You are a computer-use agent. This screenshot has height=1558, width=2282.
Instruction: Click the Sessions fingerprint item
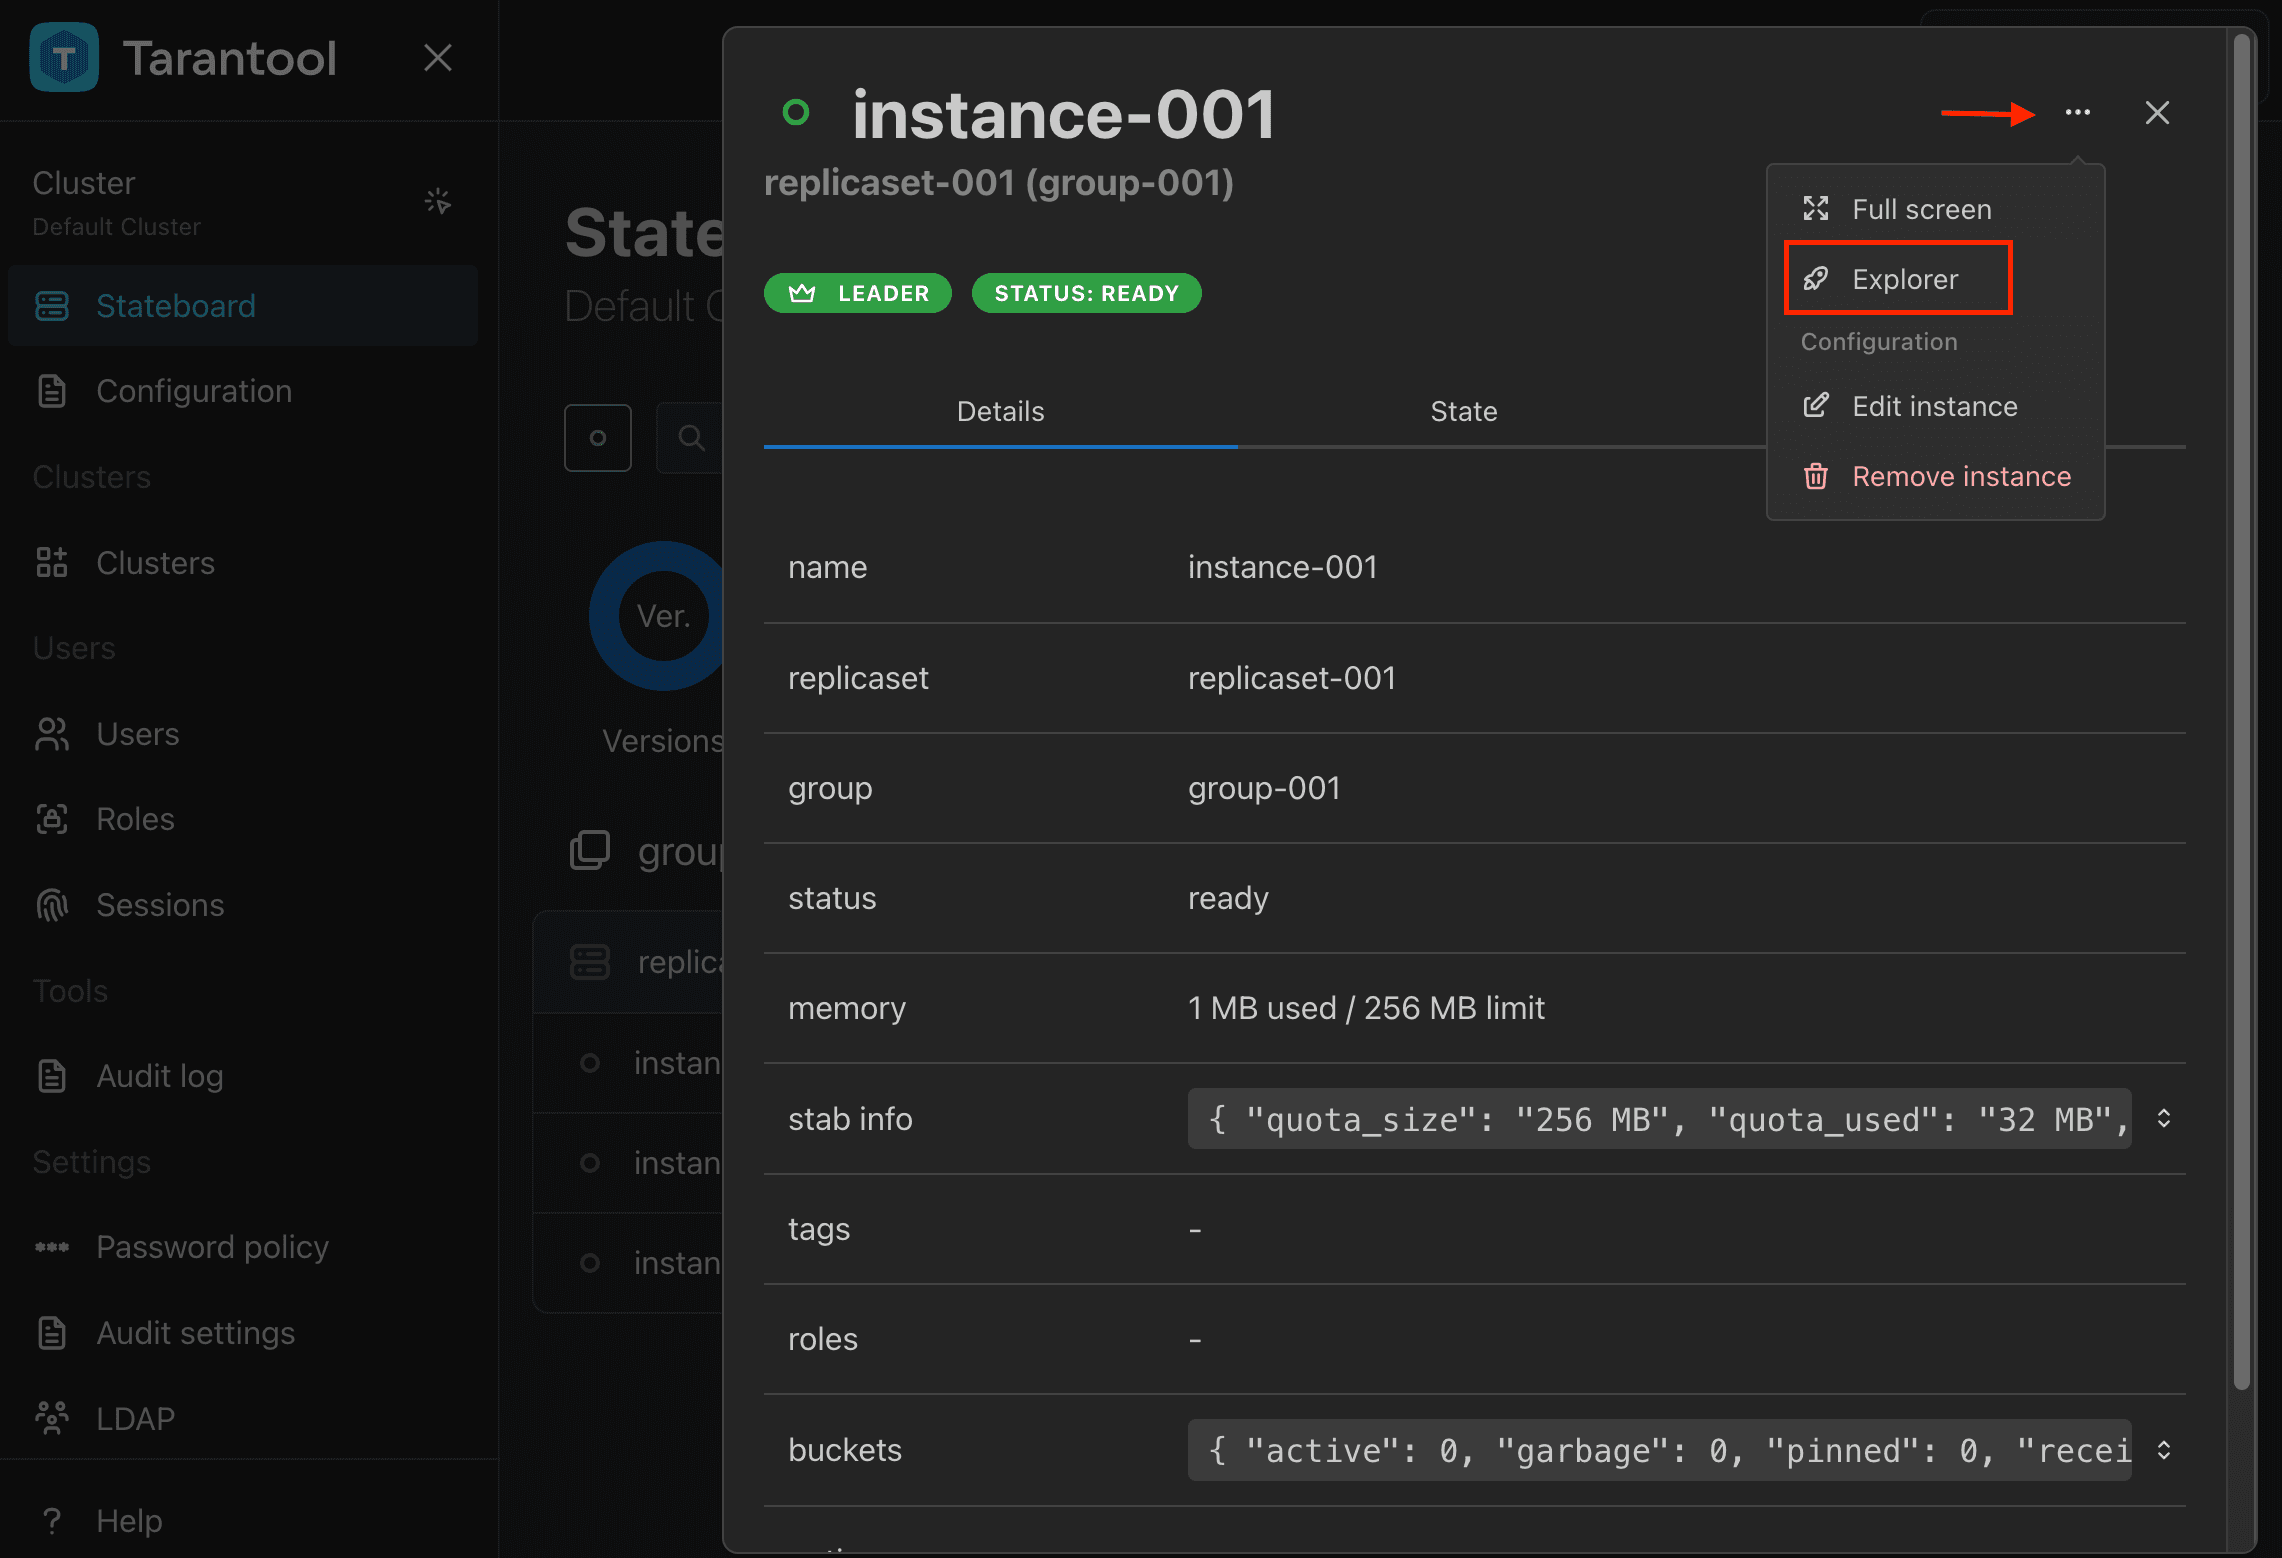[x=243, y=905]
